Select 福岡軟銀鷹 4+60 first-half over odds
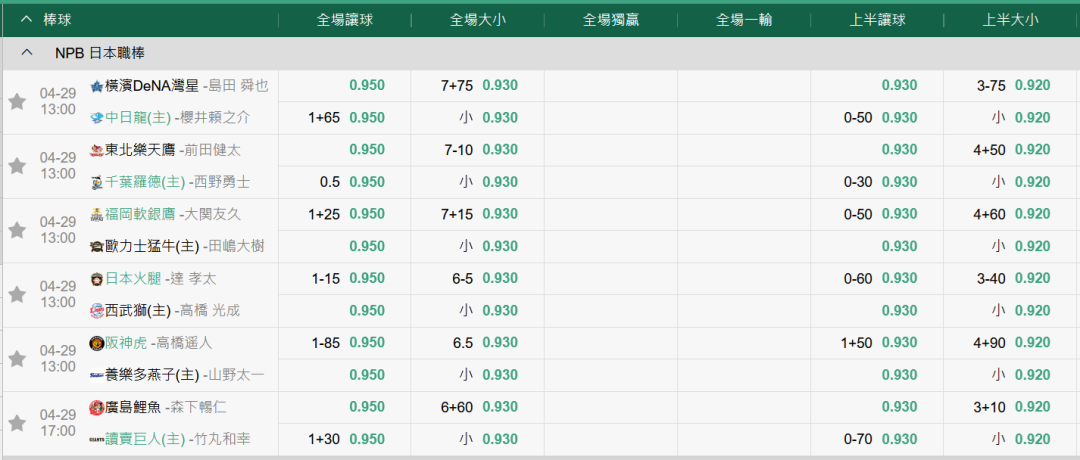The image size is (1080, 460). pos(1032,214)
